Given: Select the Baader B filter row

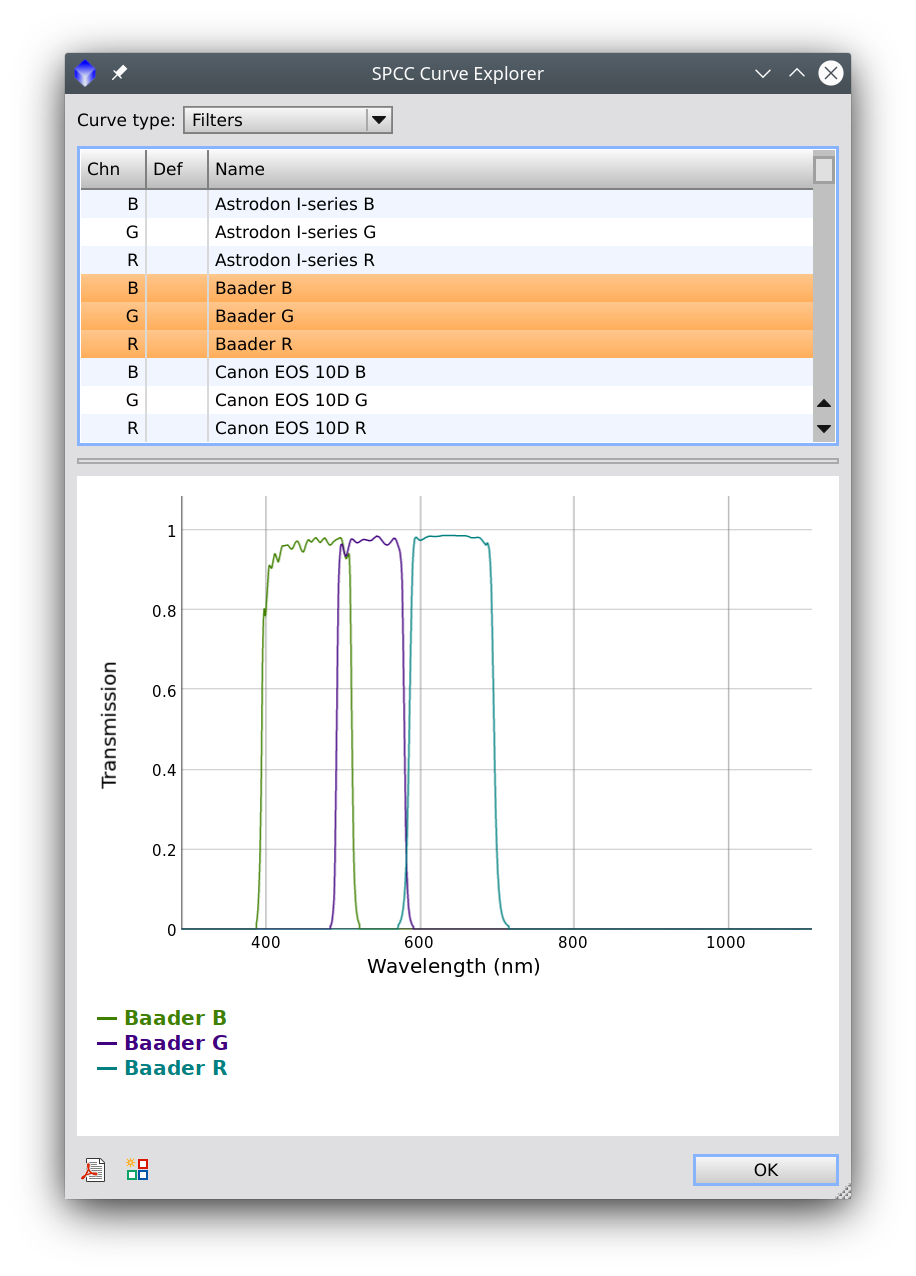Looking at the screenshot, I should (446, 288).
